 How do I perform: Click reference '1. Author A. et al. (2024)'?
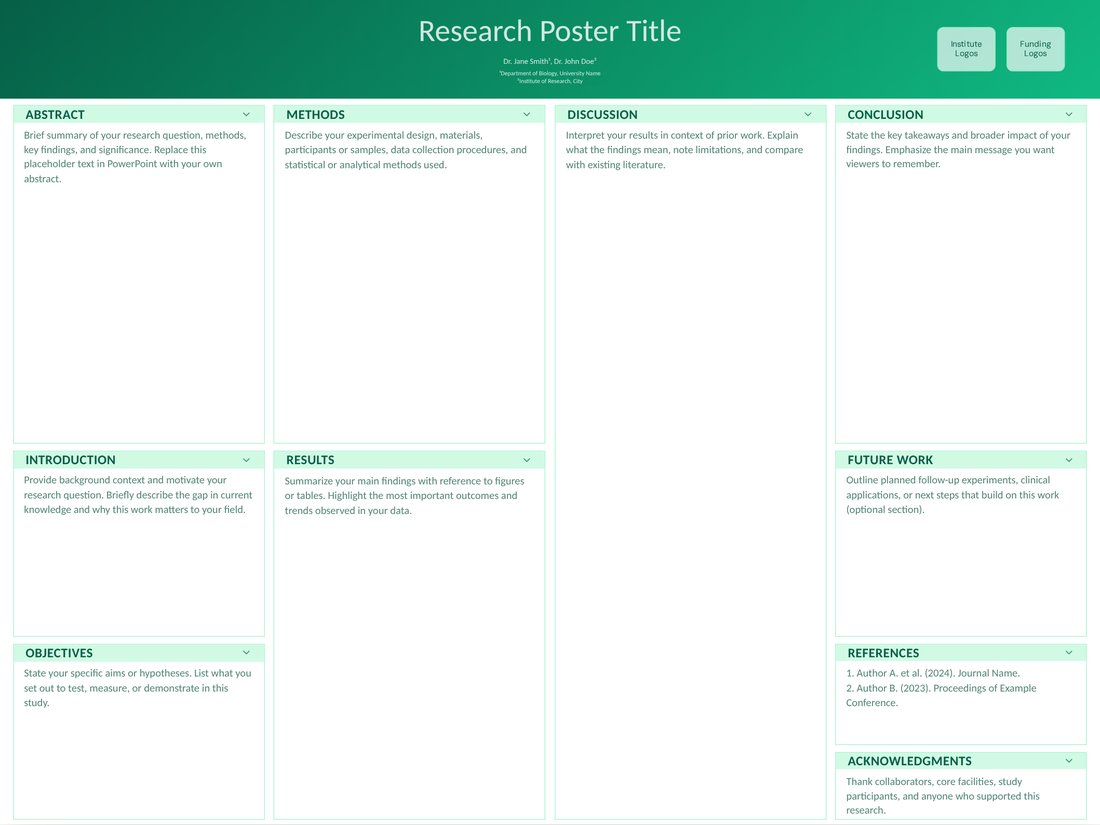pos(933,673)
